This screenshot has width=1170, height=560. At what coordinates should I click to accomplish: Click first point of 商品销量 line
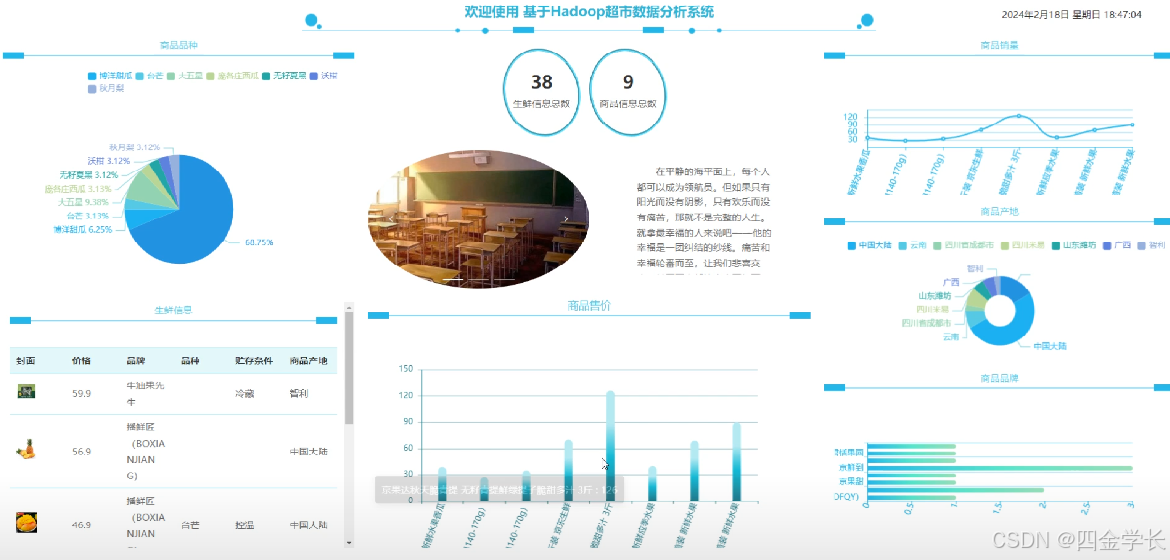tap(867, 137)
